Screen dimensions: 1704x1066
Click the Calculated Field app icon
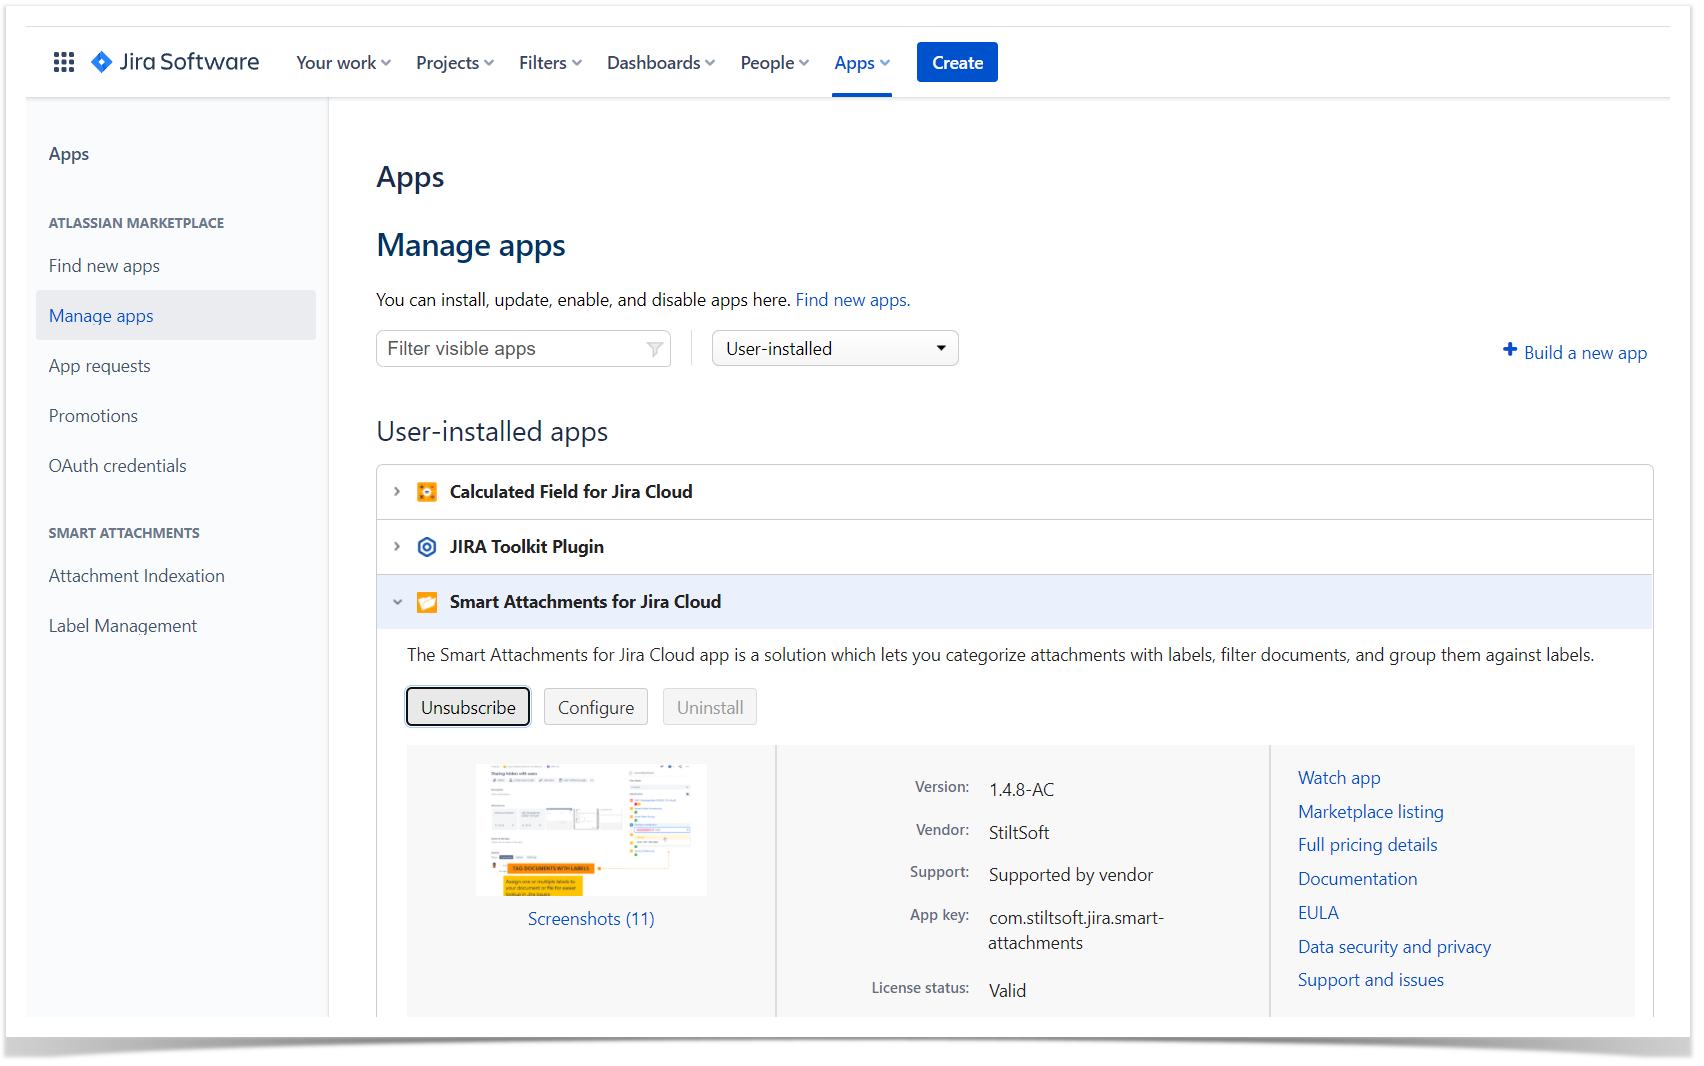(427, 492)
